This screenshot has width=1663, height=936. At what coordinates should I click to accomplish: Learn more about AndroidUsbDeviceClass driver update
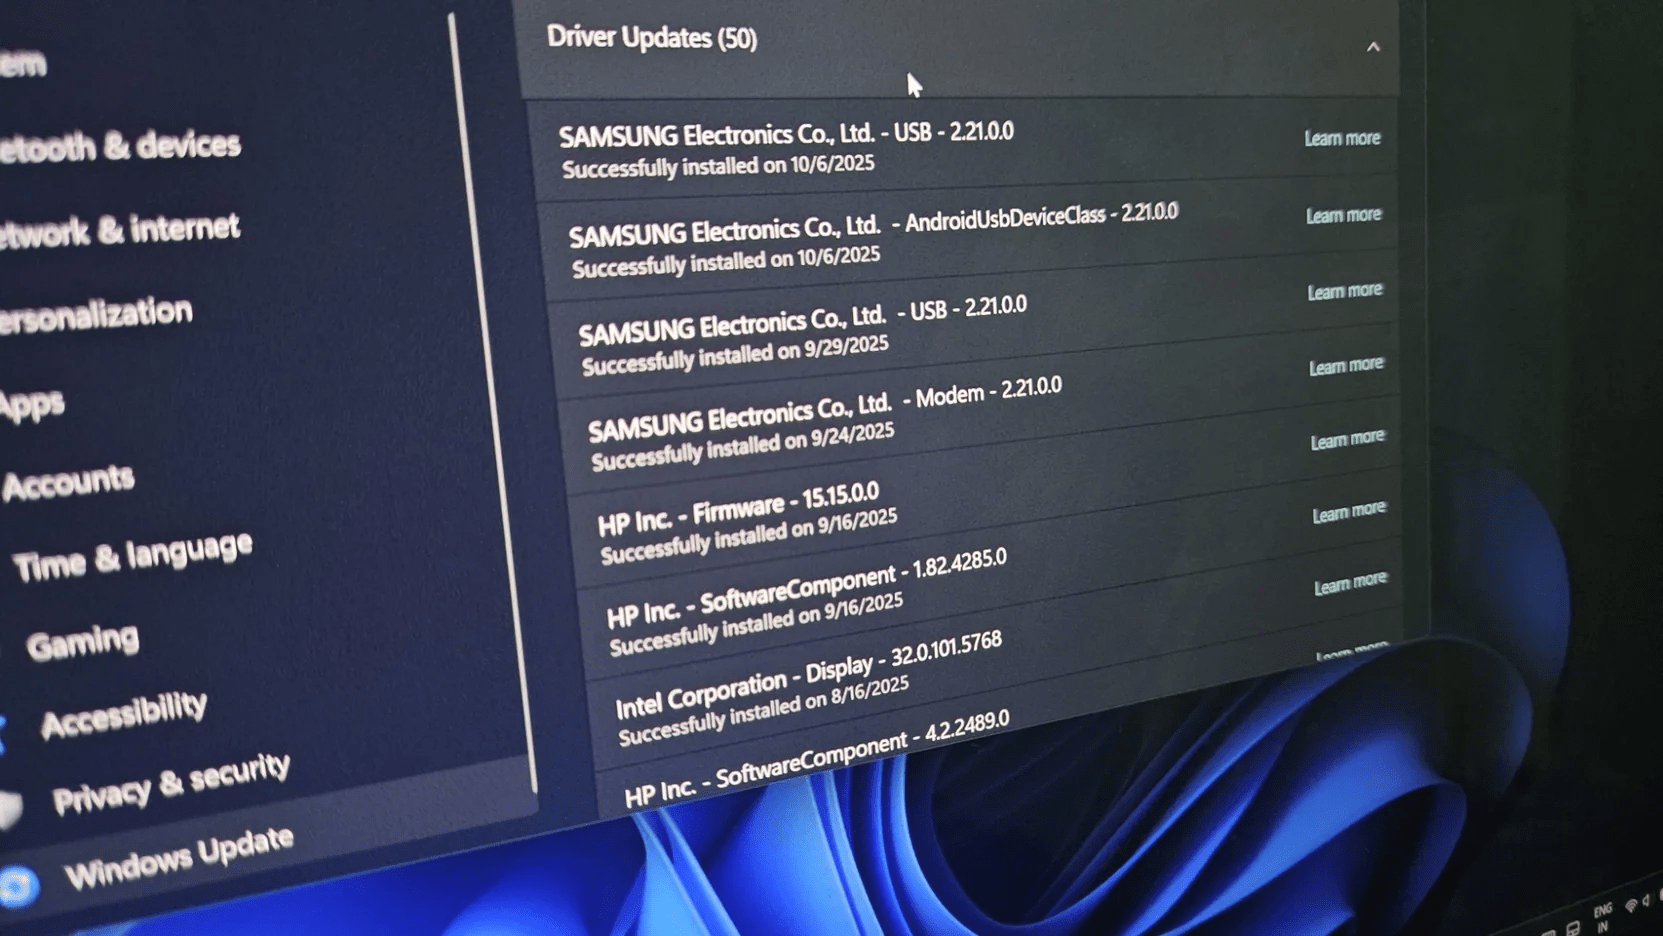pos(1344,215)
